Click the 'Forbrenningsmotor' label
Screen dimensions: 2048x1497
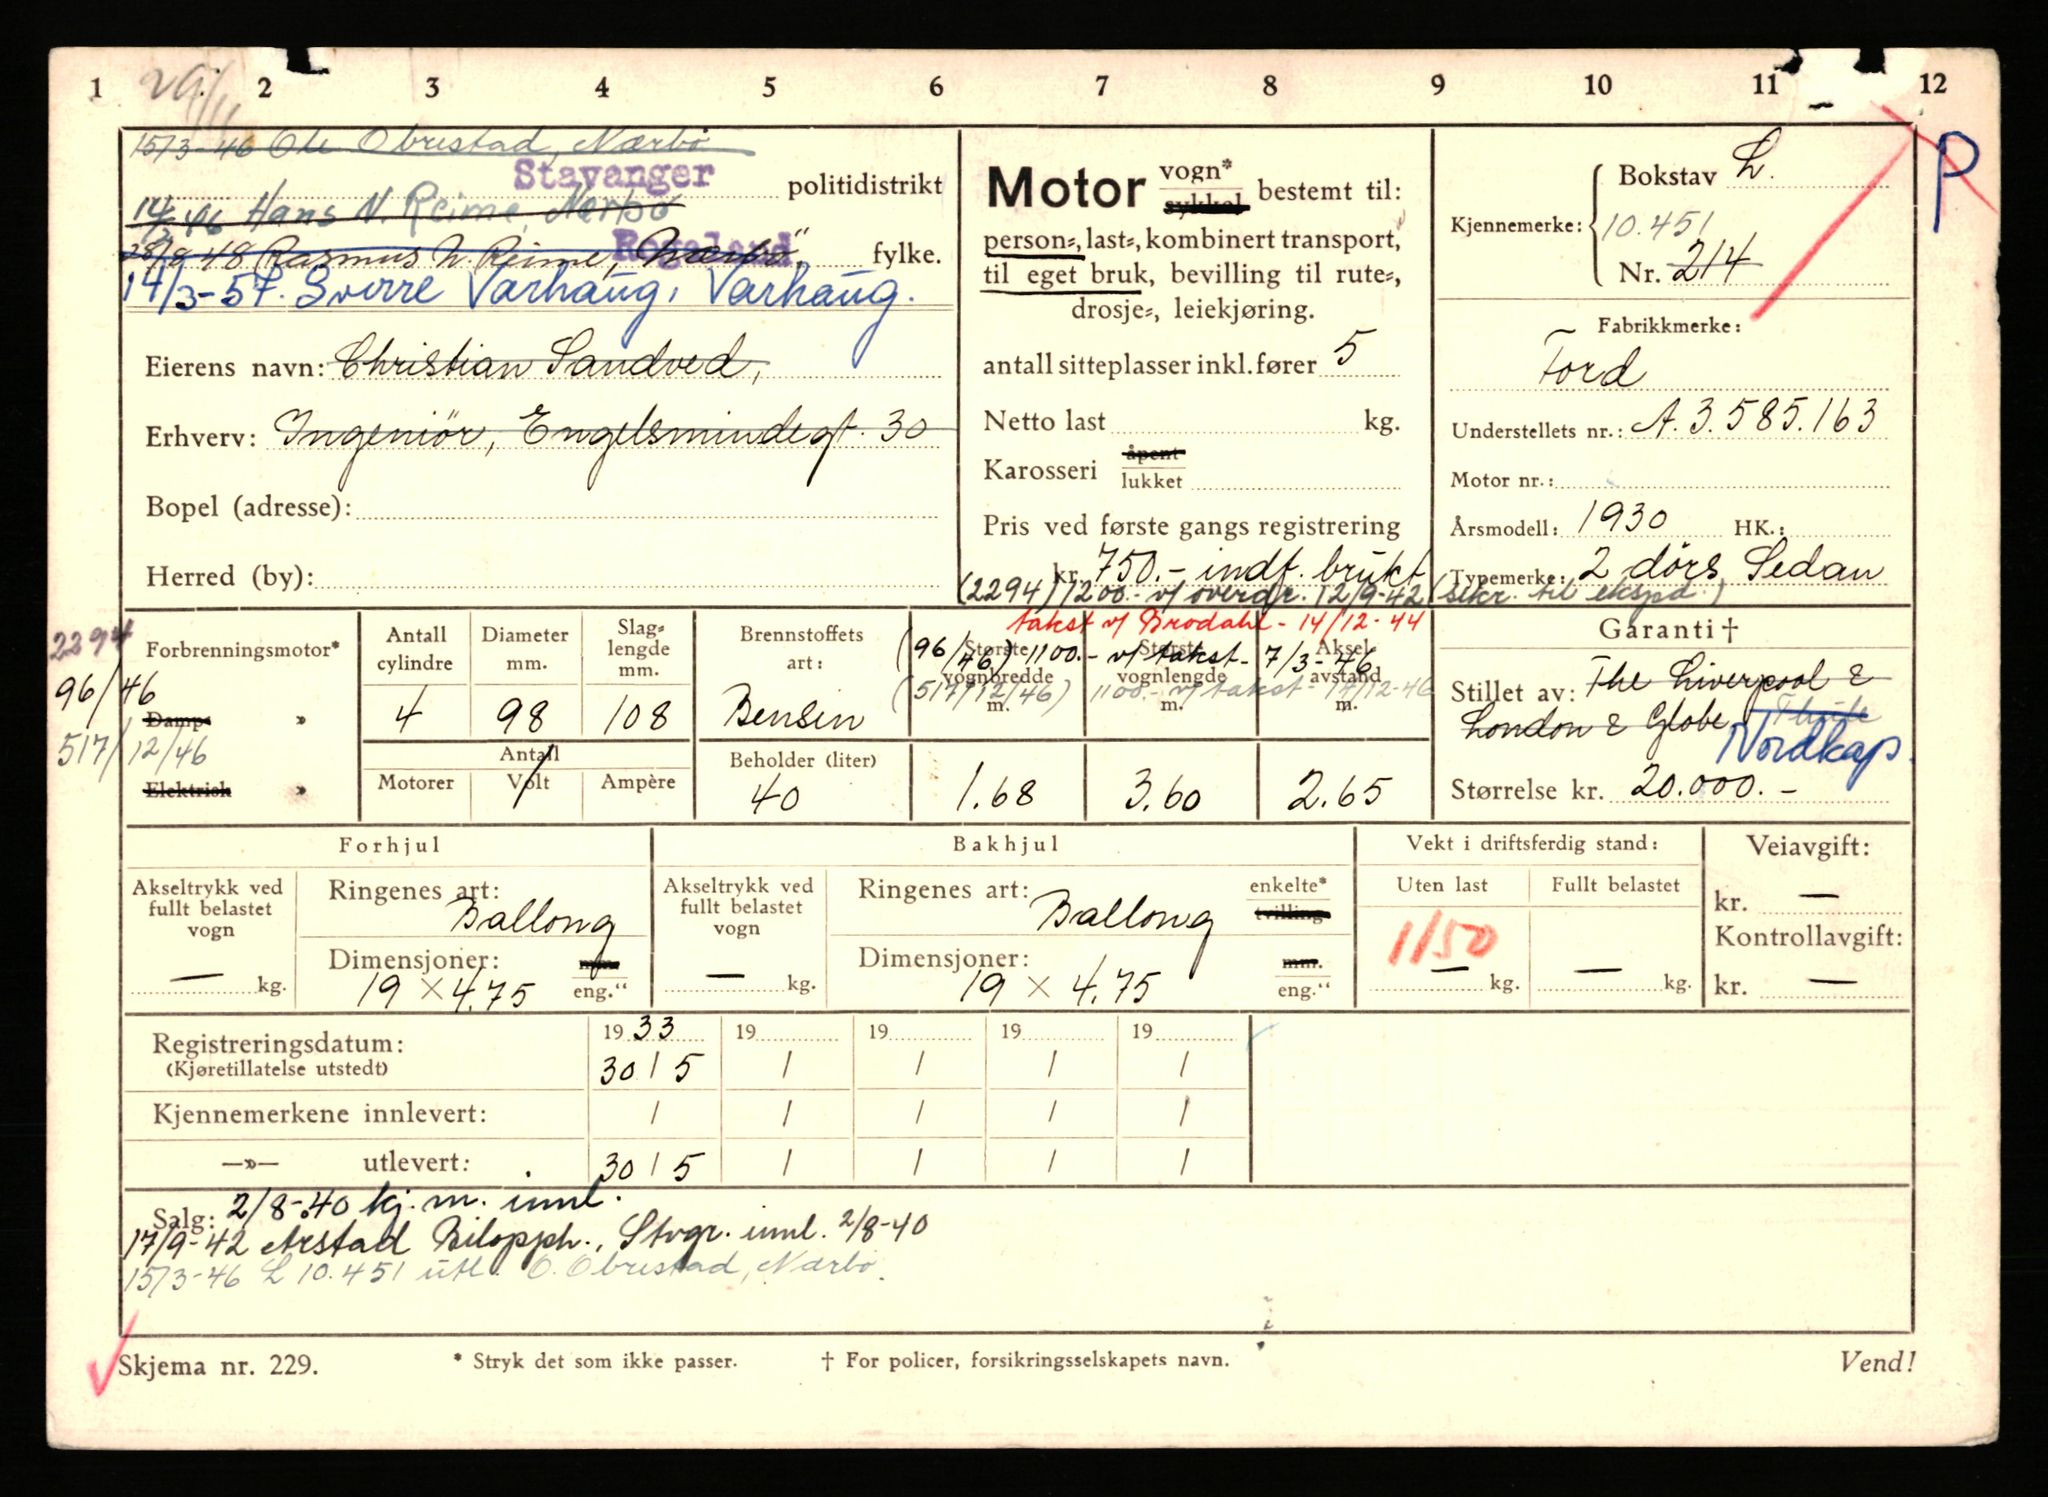point(243,650)
